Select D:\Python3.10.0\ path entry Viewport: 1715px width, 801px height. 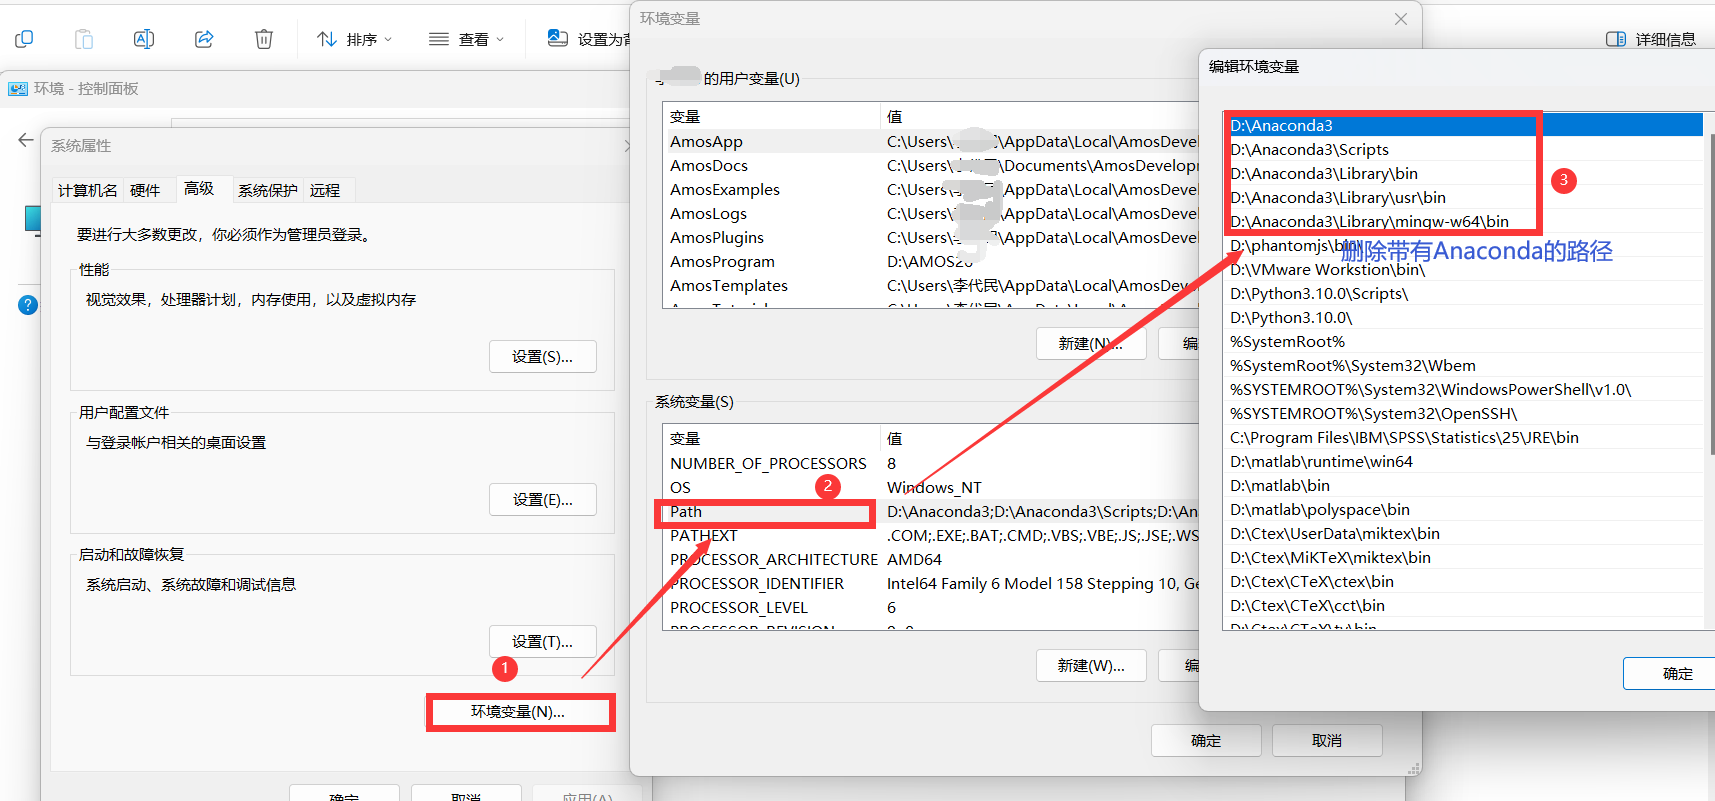tap(1464, 318)
